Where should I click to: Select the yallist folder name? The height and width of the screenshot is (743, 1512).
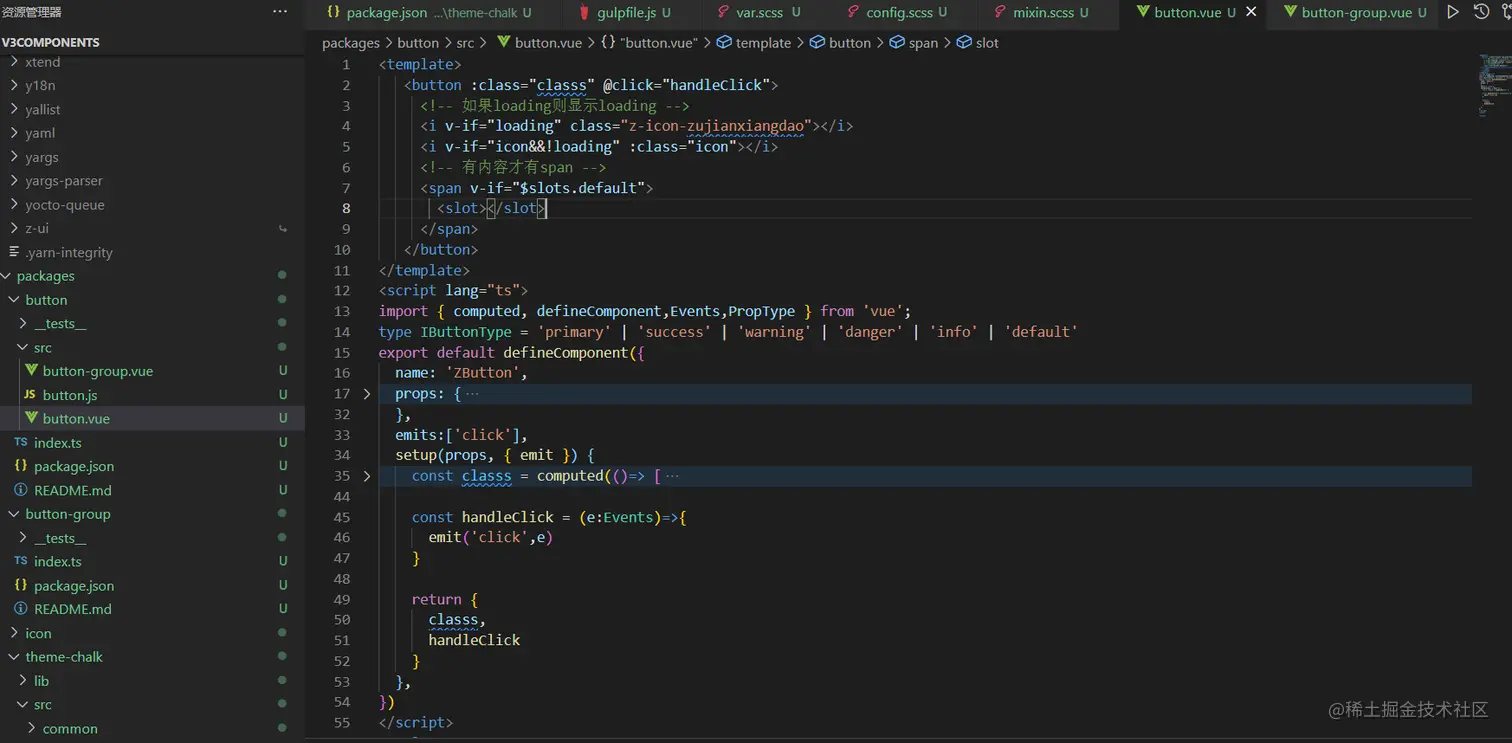click(43, 109)
